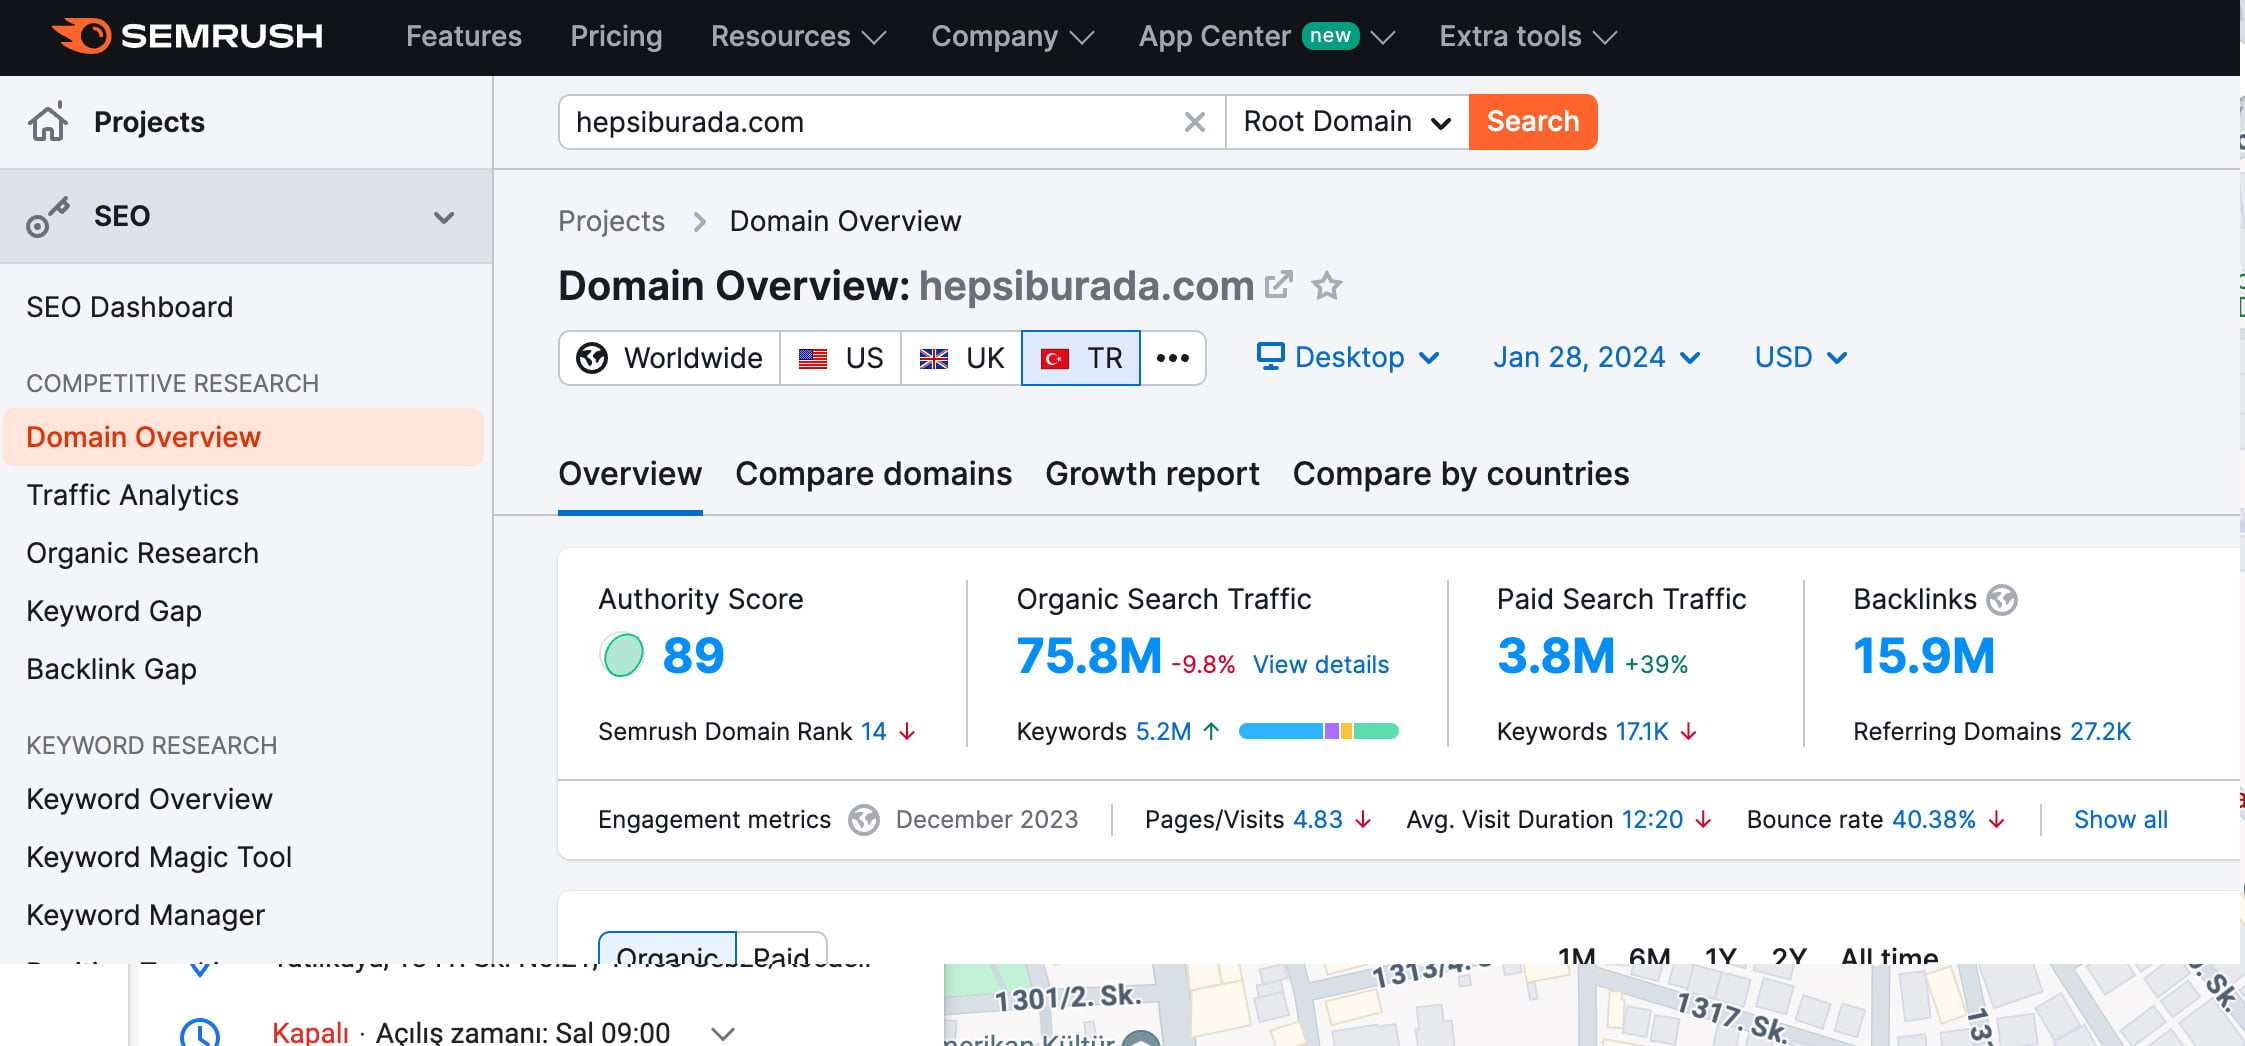
Task: Click the three-dots more countries button
Action: [1172, 358]
